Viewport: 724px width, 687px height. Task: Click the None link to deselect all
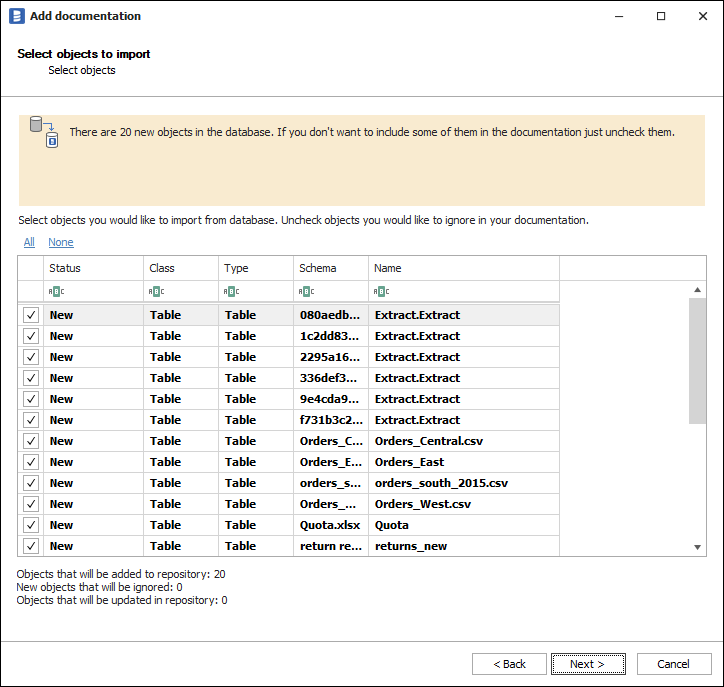tap(60, 242)
